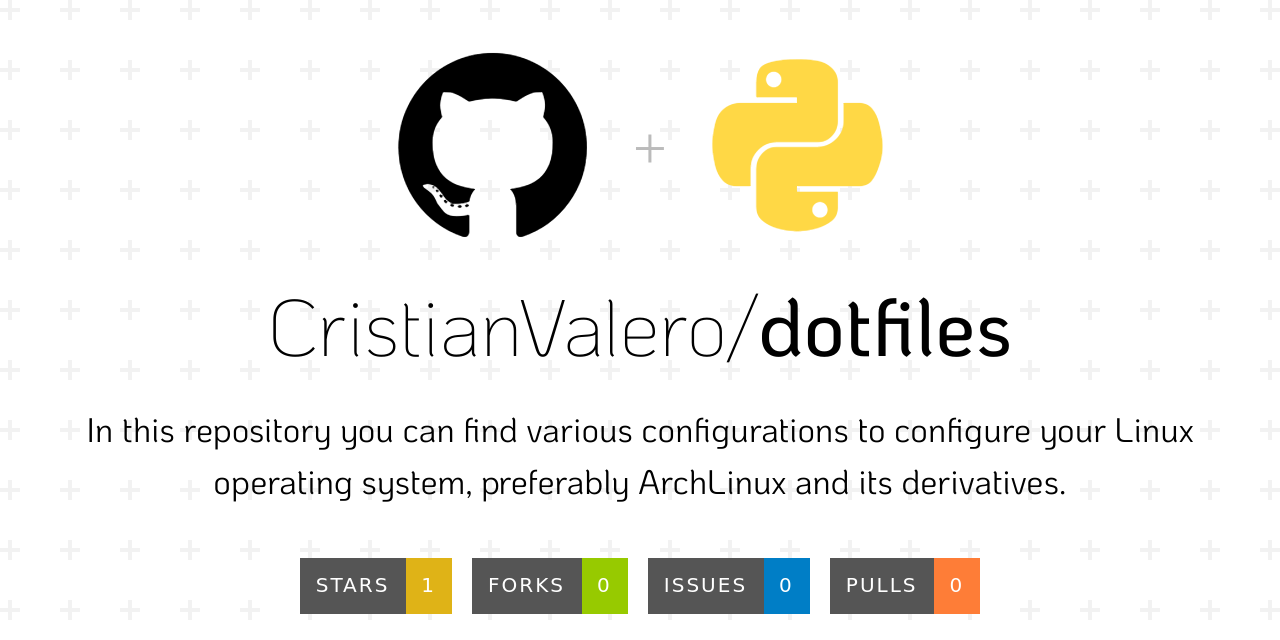Click the eye dot on the Python logo
This screenshot has width=1280, height=640.
pyautogui.click(x=775, y=80)
